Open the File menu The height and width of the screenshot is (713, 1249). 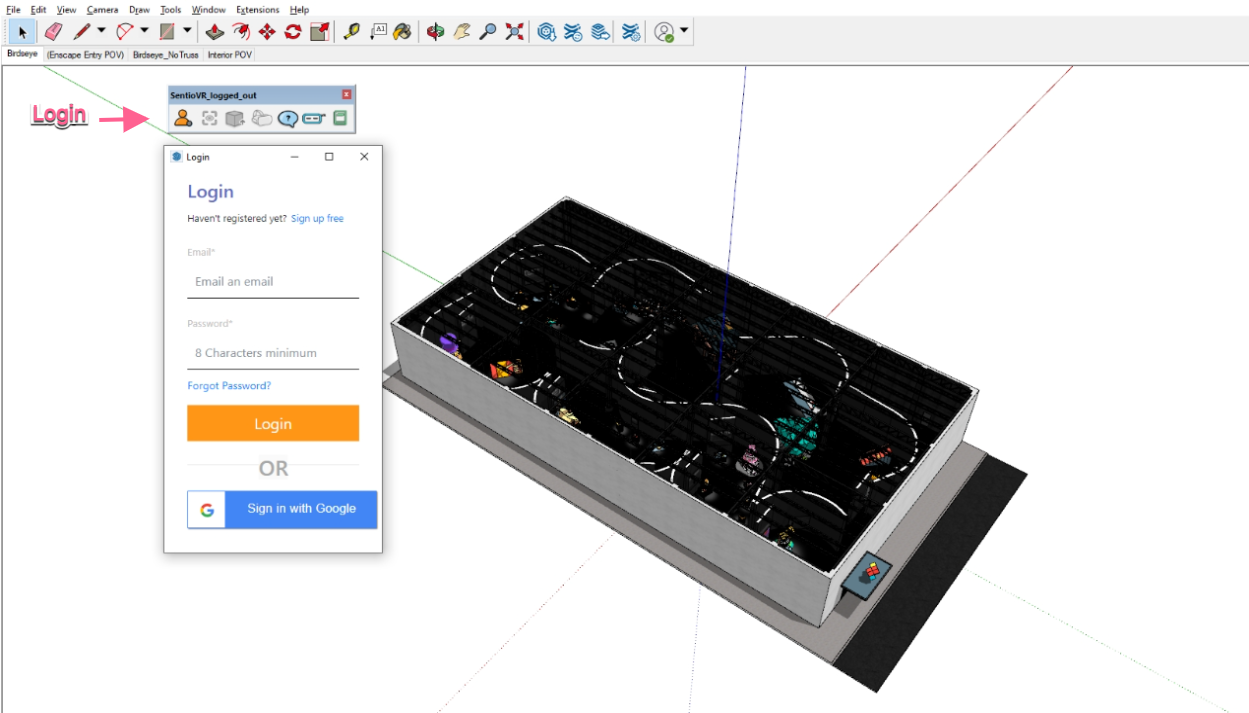click(x=13, y=9)
